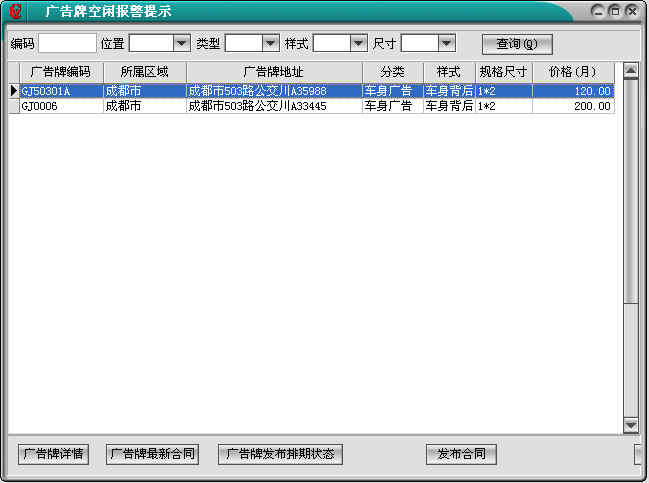Click the vertical scrollbar thumb
The width and height of the screenshot is (649, 483).
(x=630, y=191)
